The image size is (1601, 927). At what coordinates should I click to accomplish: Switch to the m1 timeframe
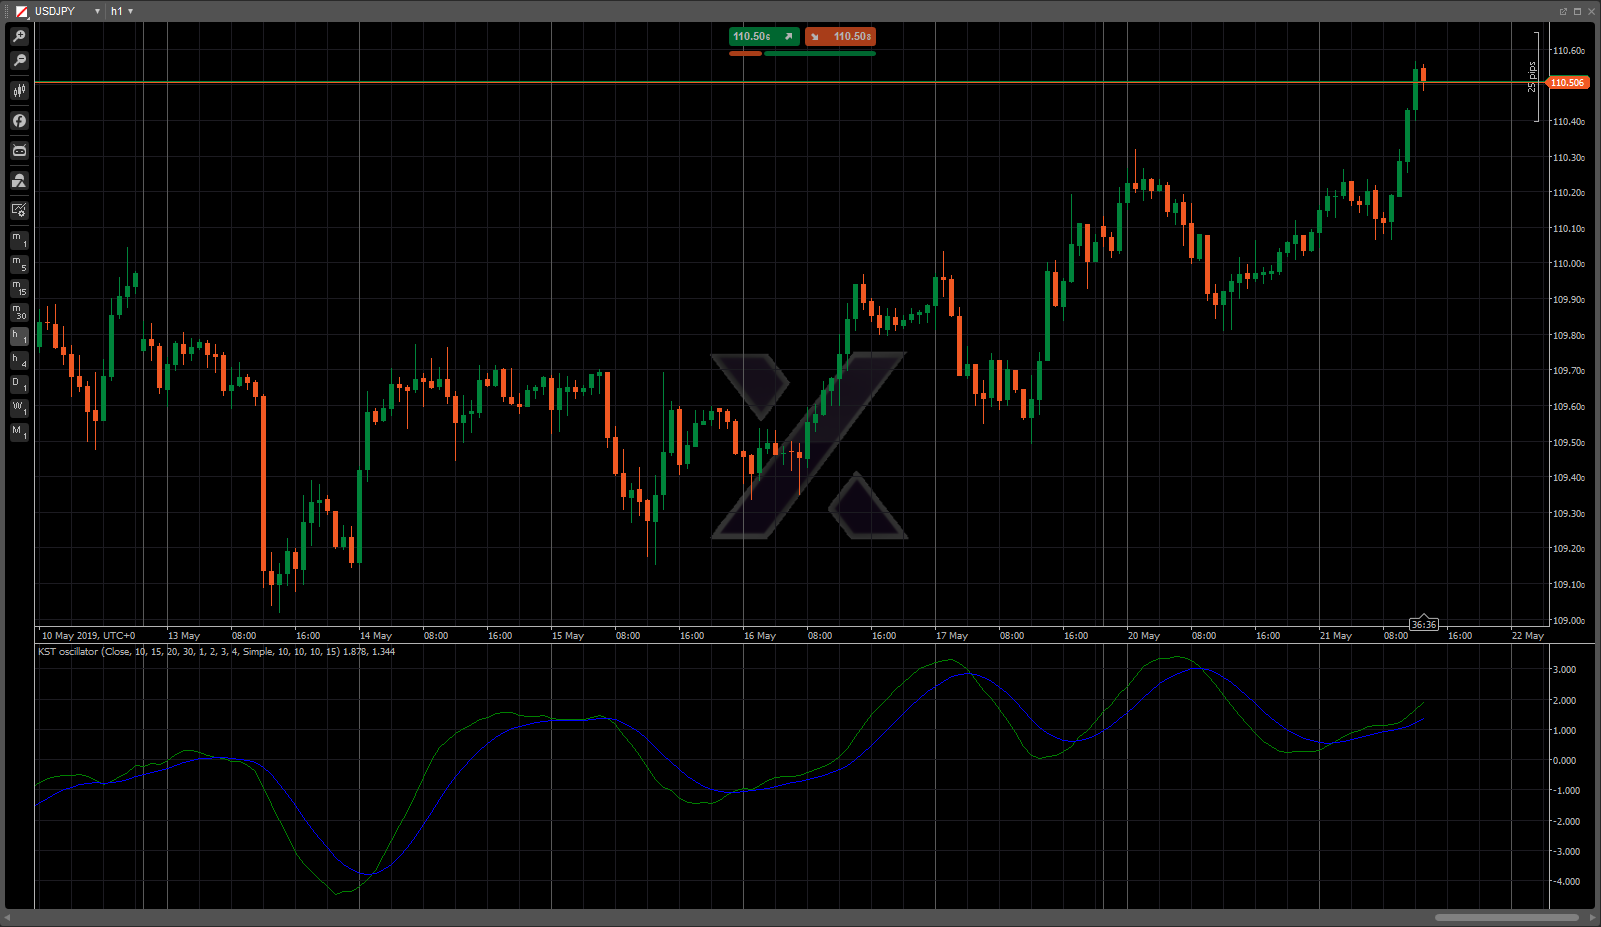pos(19,240)
